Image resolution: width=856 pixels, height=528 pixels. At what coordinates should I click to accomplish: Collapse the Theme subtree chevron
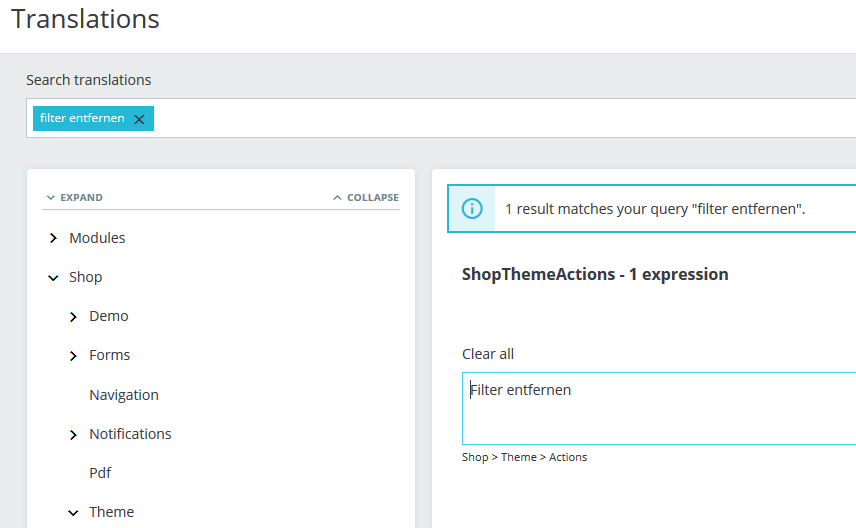click(x=73, y=513)
